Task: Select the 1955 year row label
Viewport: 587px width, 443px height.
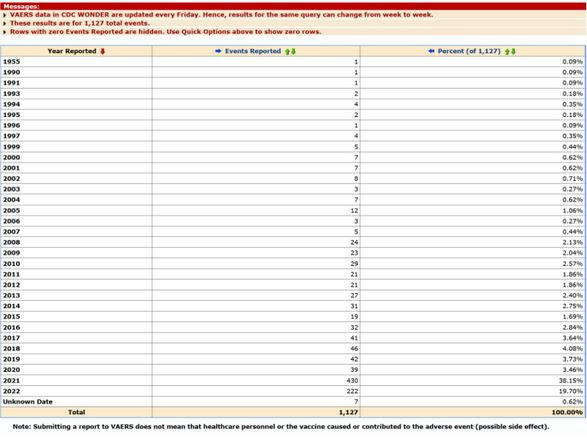Action: pos(12,62)
